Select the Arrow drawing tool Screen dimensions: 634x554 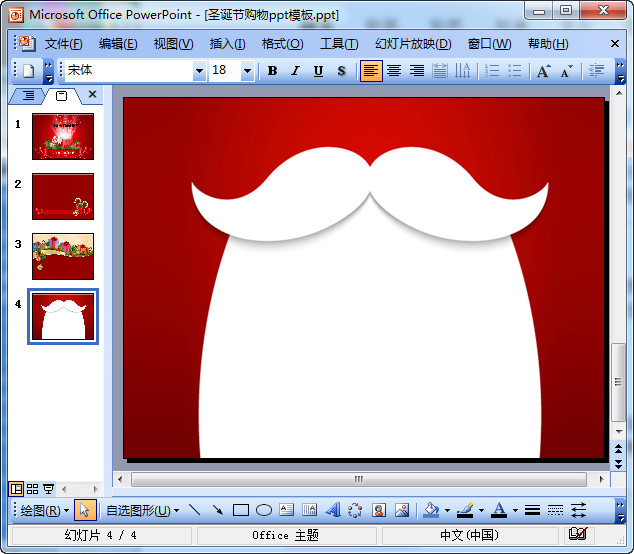[x=217, y=510]
